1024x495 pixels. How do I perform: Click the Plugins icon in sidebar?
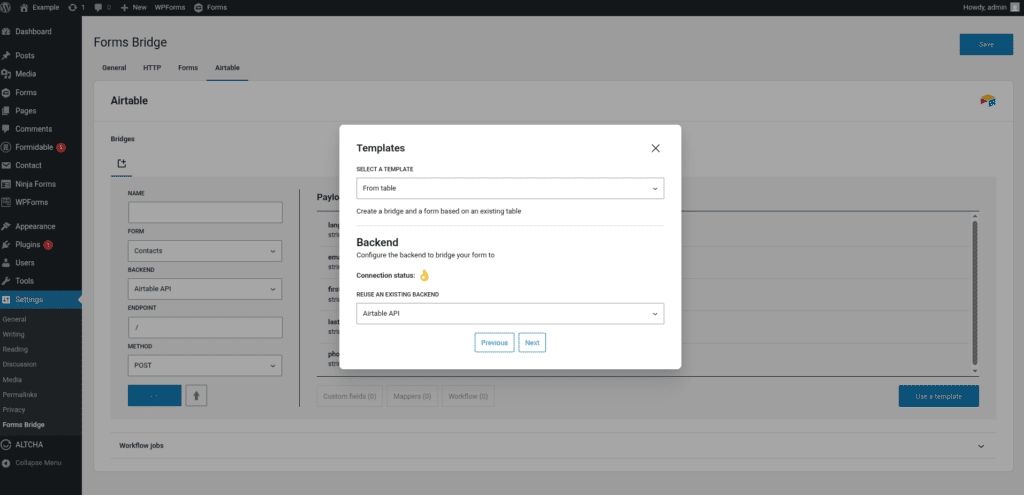click(7, 244)
